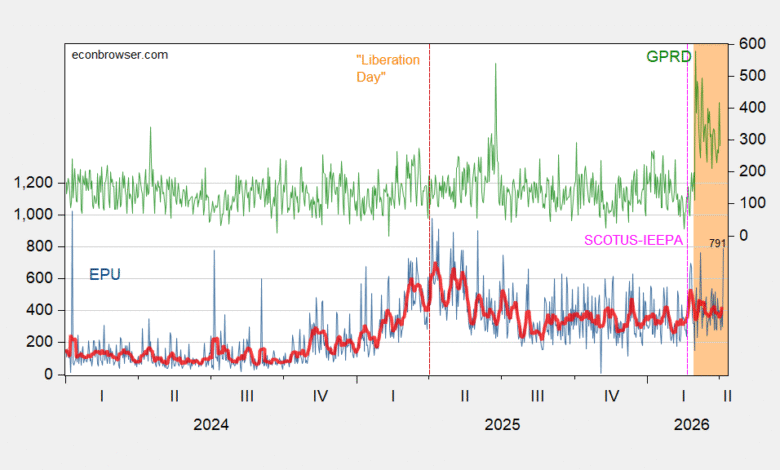
Task: Click the 300 tick on right axis
Action: tap(751, 140)
